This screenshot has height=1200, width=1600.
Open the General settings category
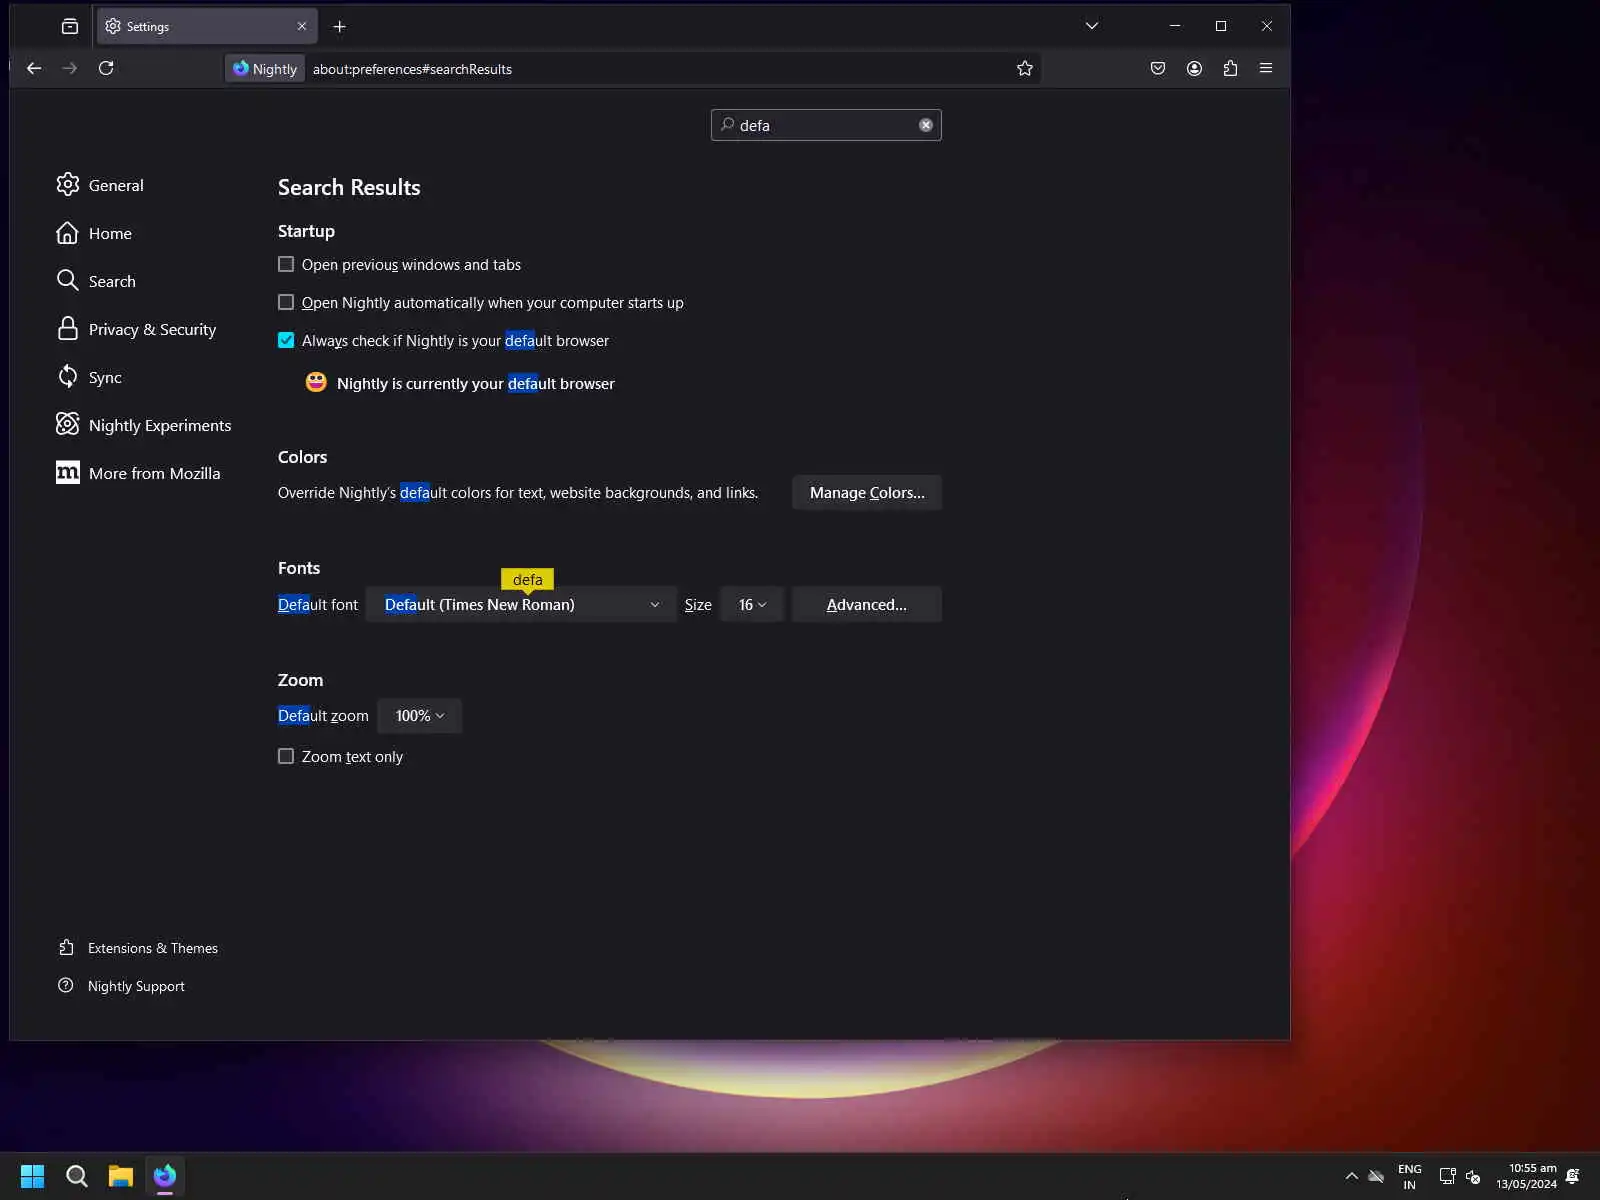pos(100,185)
